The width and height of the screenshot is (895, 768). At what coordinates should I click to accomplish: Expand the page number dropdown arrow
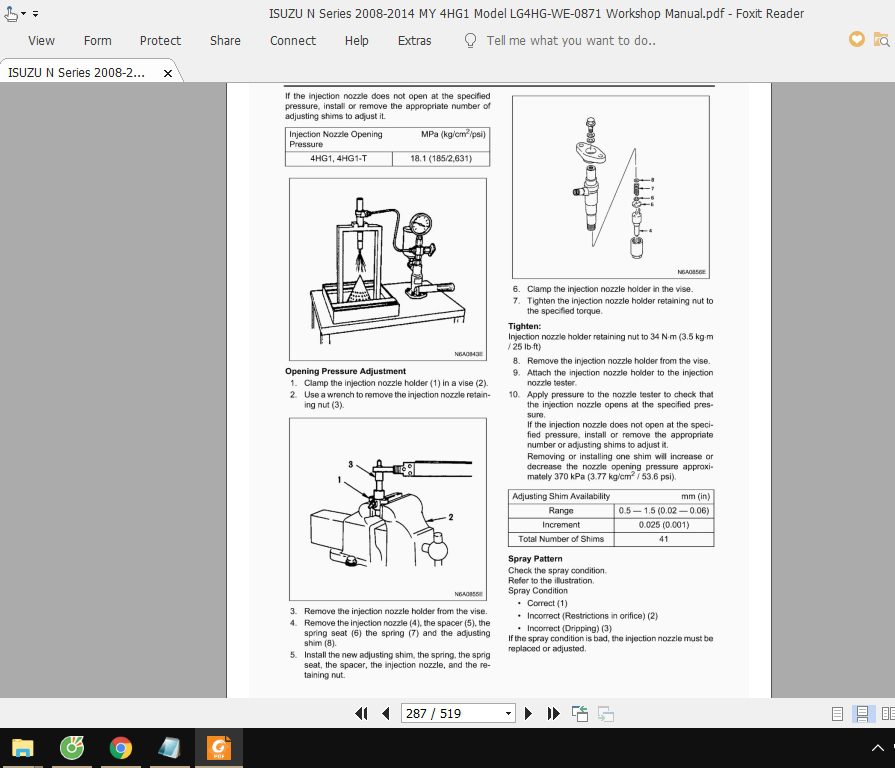pyautogui.click(x=508, y=713)
